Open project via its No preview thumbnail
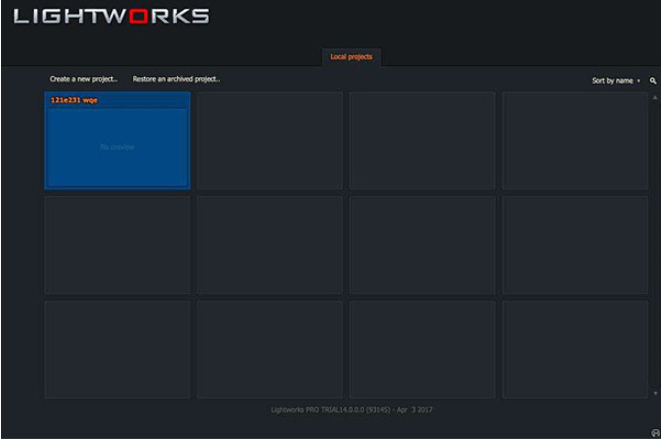Viewport: 662px width, 439px height. tap(117, 147)
